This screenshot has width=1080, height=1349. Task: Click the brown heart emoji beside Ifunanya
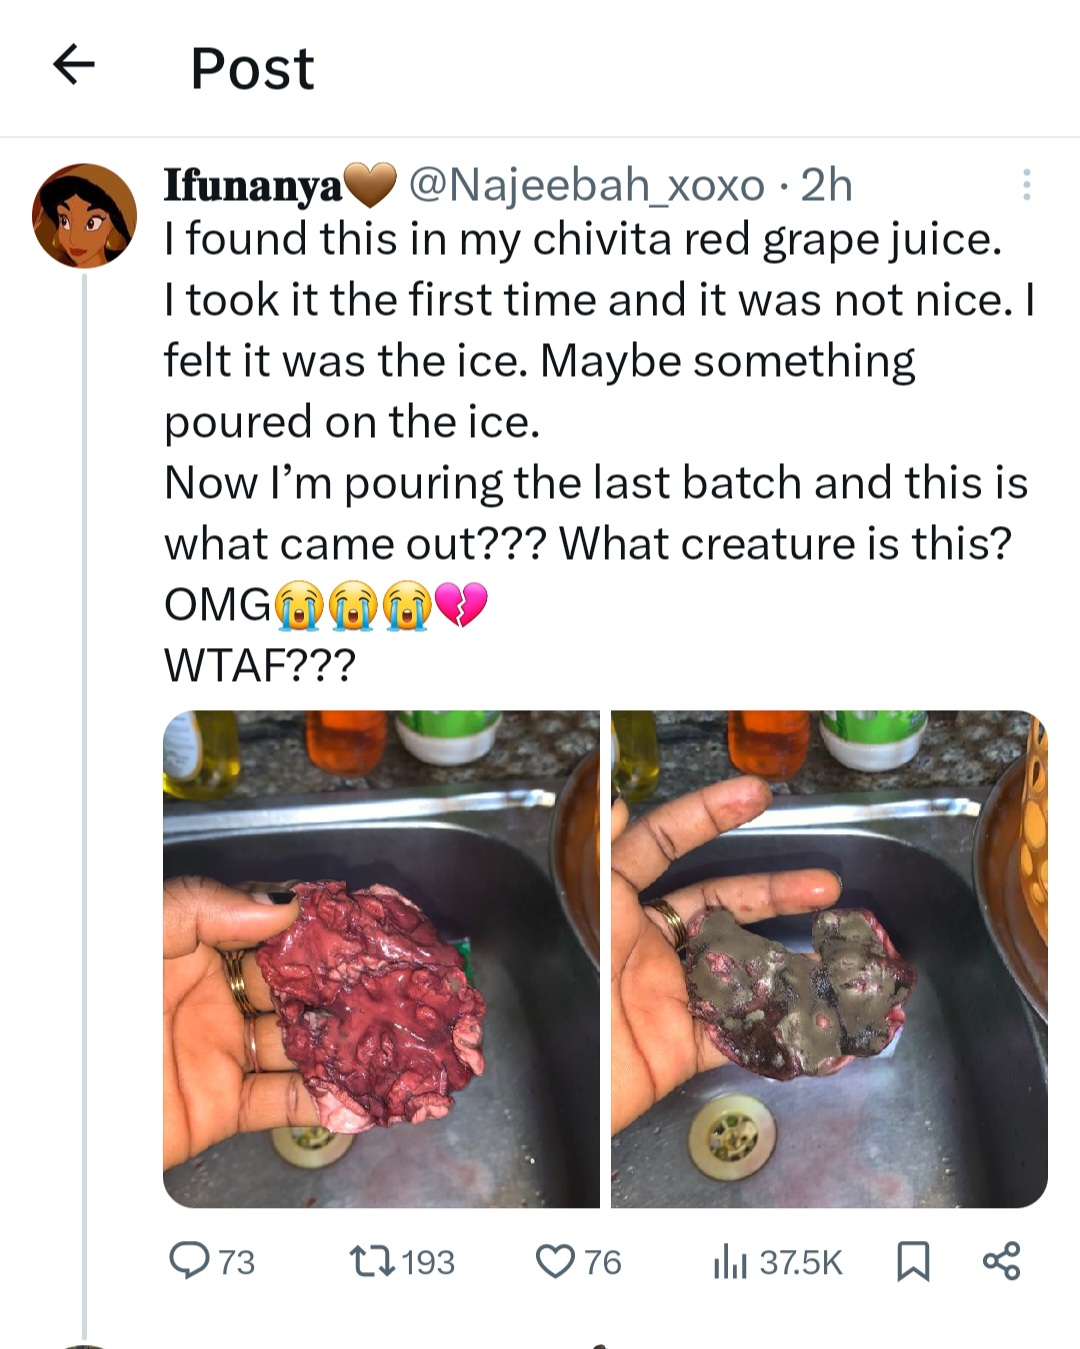tap(369, 185)
